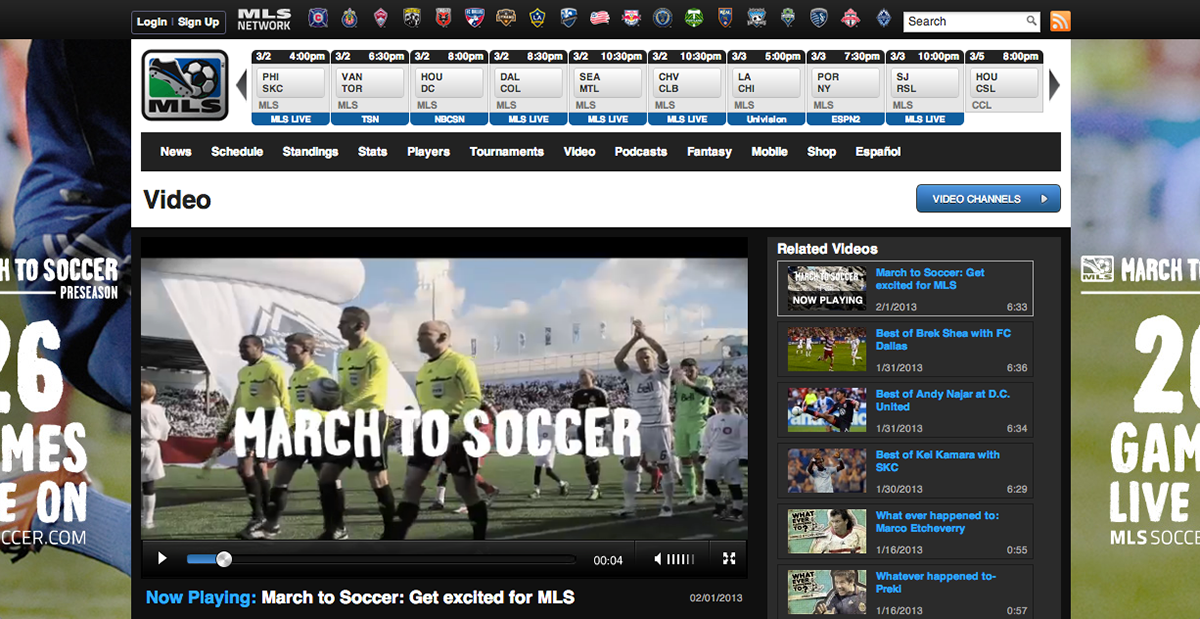Open Best of Kei Kamara video thumbnail
Viewport: 1200px width, 619px height.
tap(827, 471)
